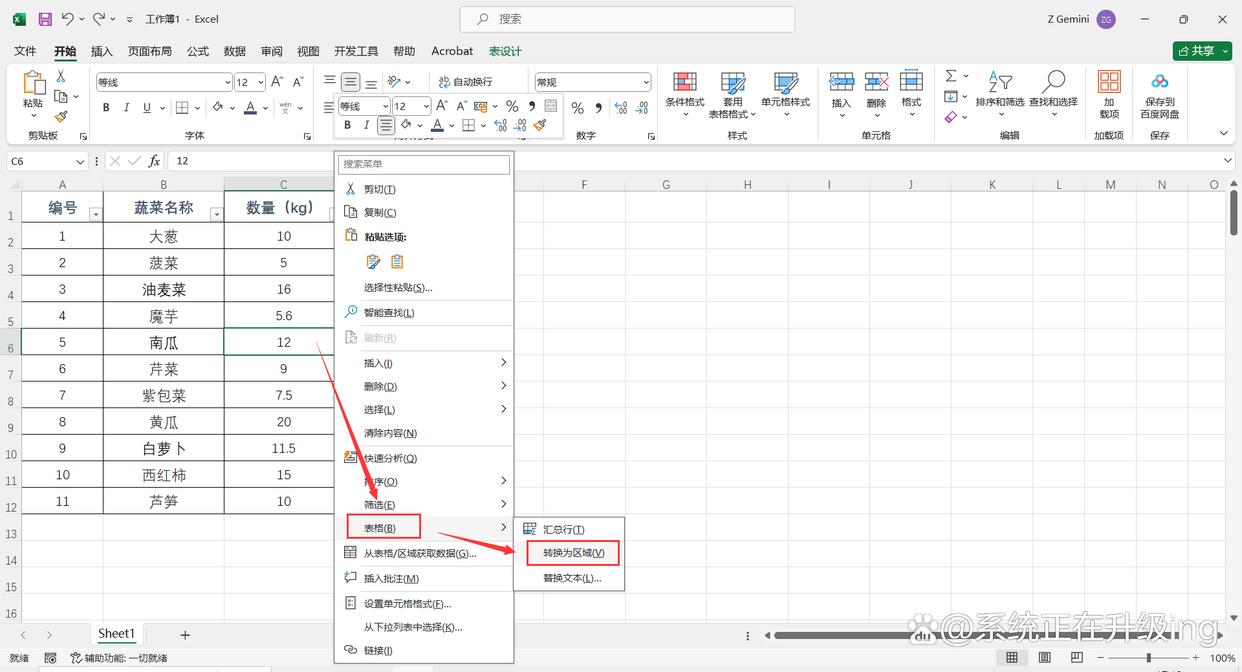
Task: Choose 转换为区域(V) in the submenu
Action: [573, 553]
